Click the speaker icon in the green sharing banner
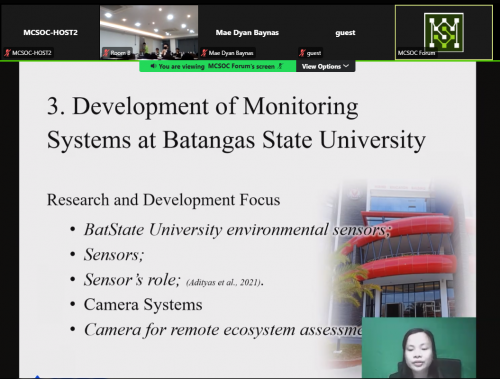Viewport: 500px width, 379px height. coord(153,66)
